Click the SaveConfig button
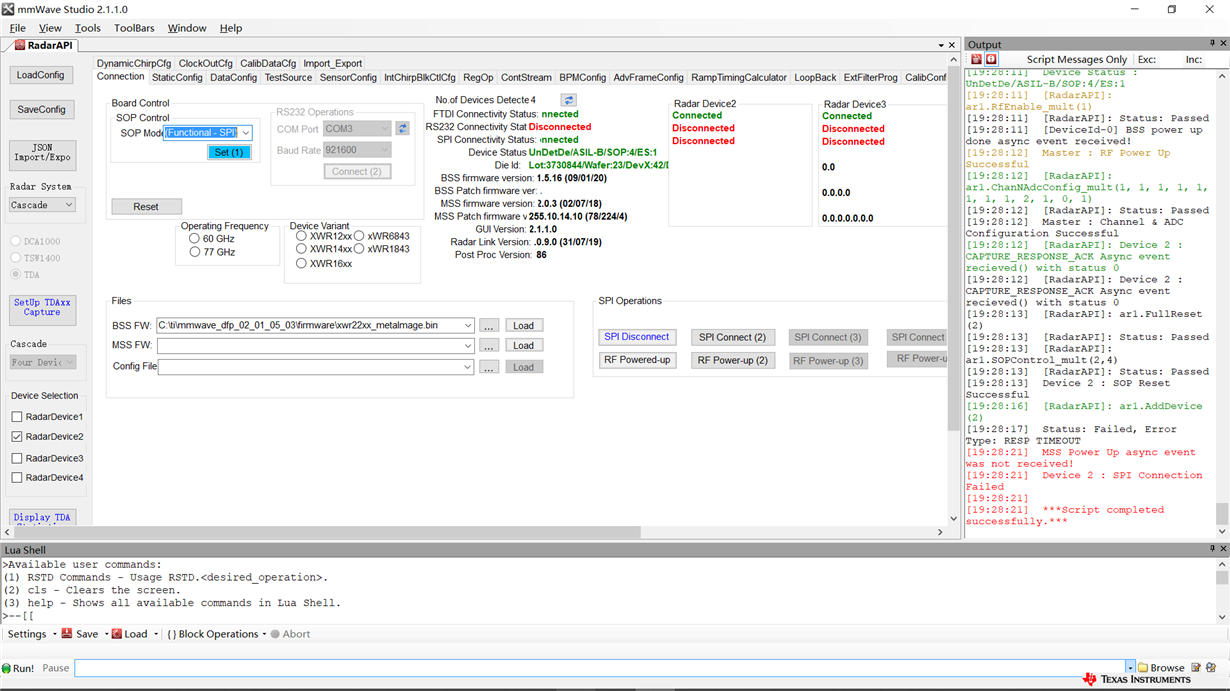Screen dimensions: 1230x691 pos(41,109)
